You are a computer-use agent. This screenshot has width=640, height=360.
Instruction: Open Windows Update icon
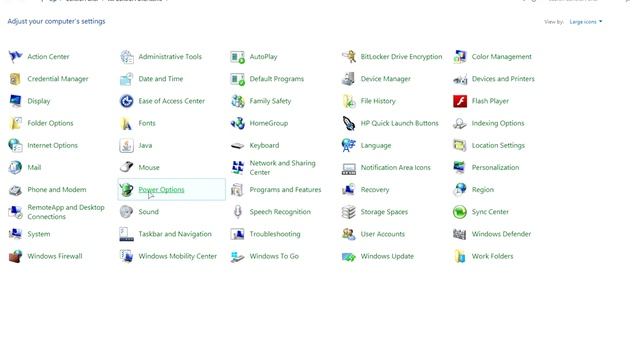click(x=349, y=256)
